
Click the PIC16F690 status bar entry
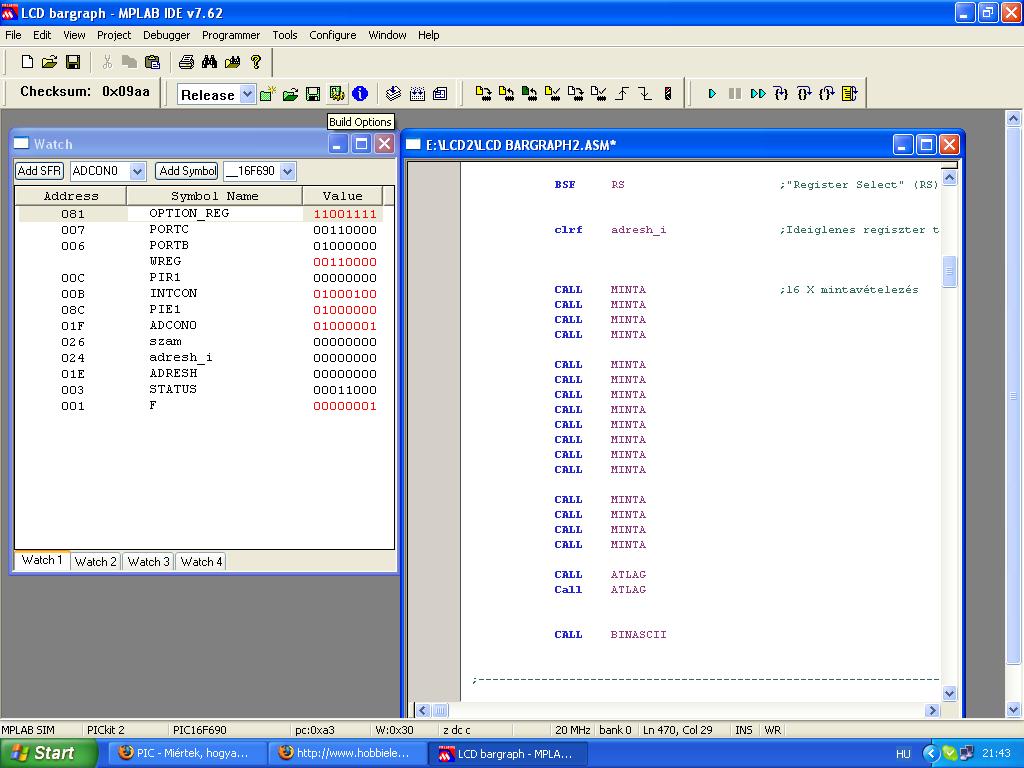click(x=199, y=730)
